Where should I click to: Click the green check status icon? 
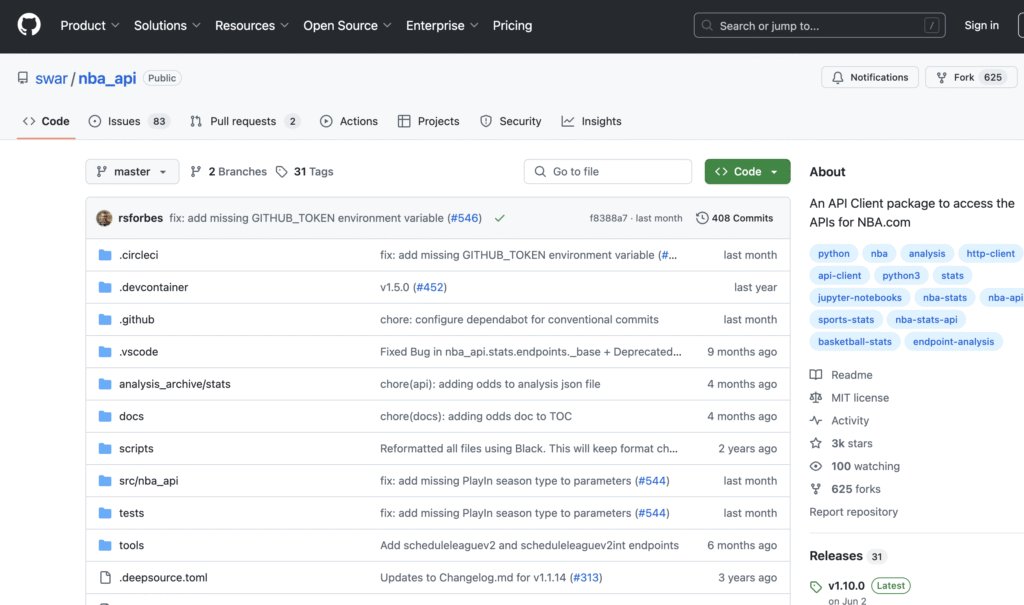pyautogui.click(x=500, y=218)
